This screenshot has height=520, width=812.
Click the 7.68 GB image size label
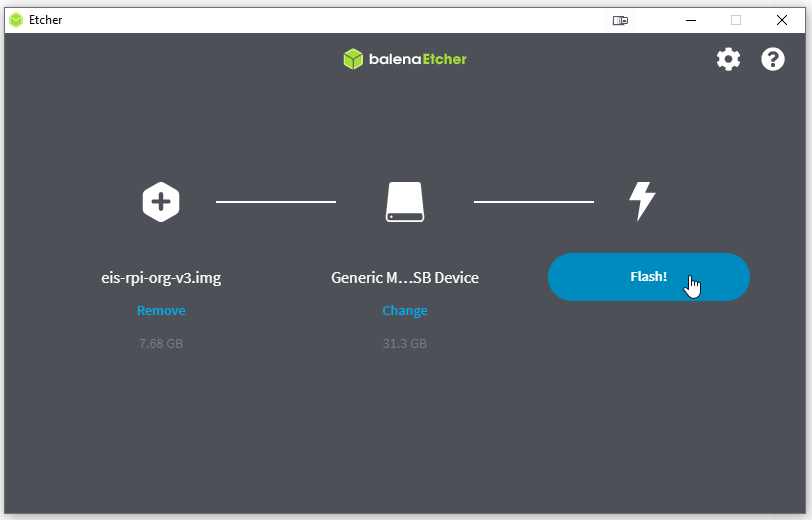pos(161,344)
